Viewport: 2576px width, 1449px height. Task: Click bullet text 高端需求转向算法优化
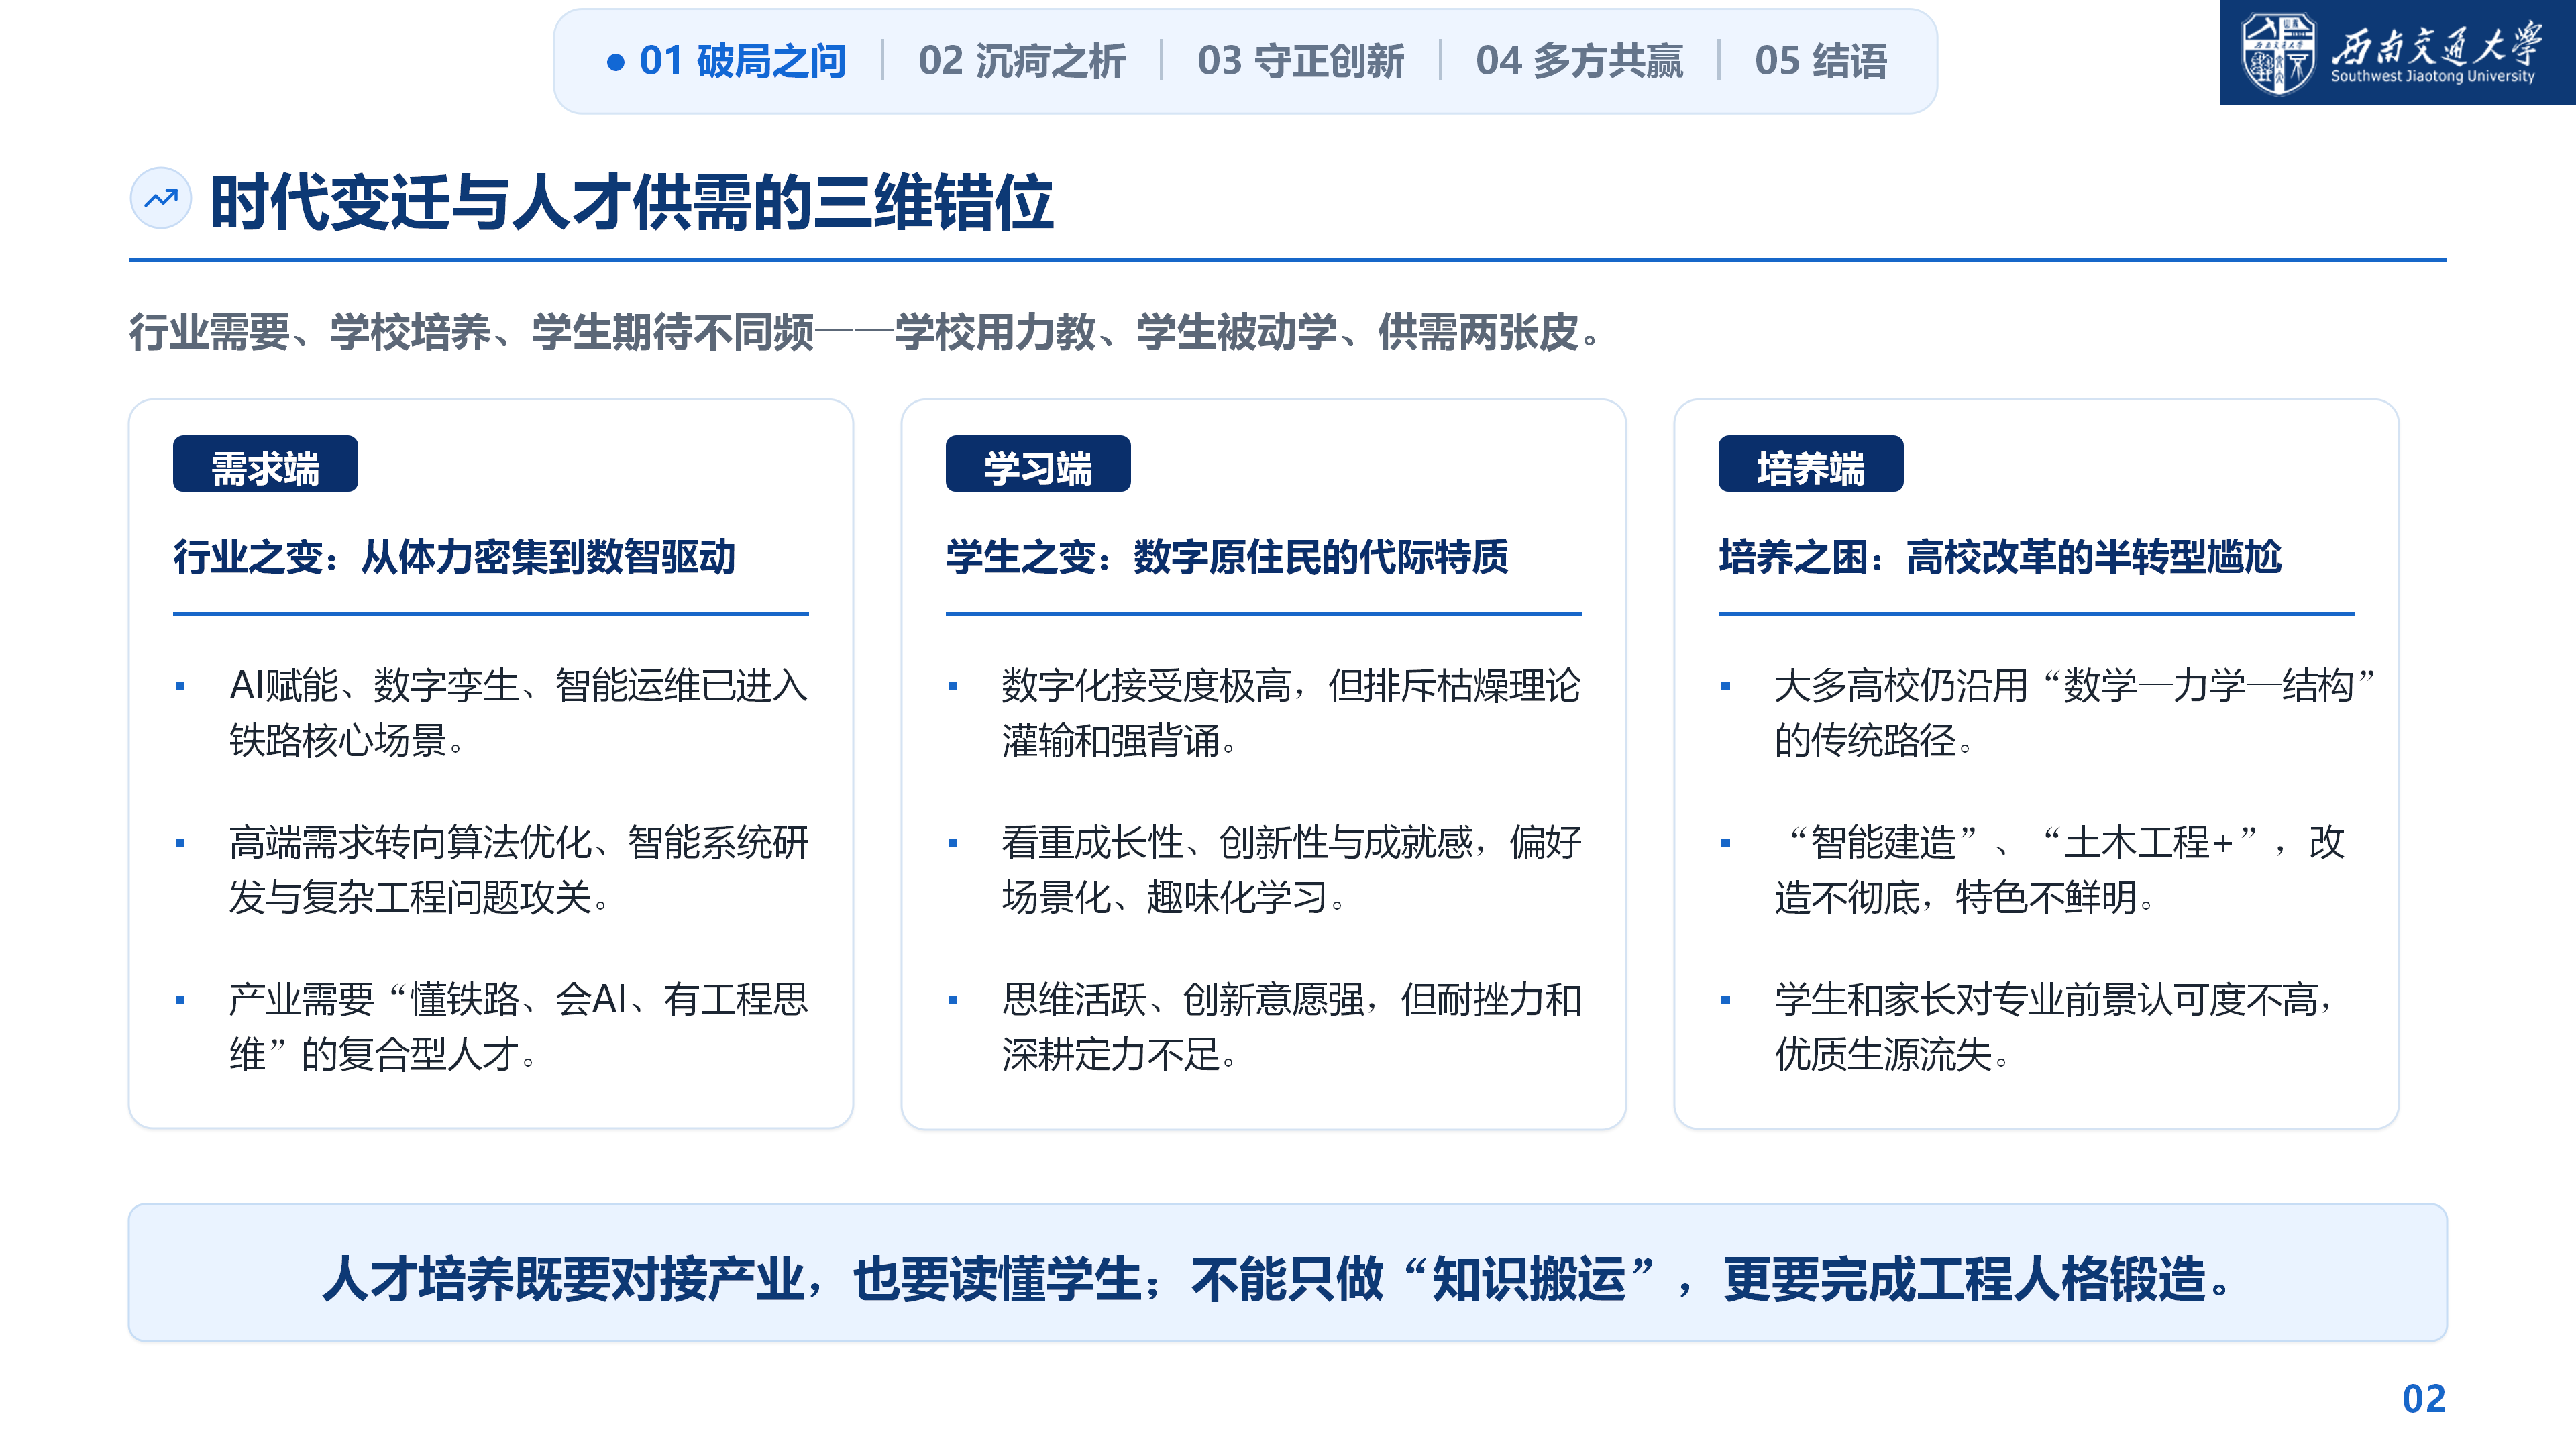pyautogui.click(x=518, y=870)
